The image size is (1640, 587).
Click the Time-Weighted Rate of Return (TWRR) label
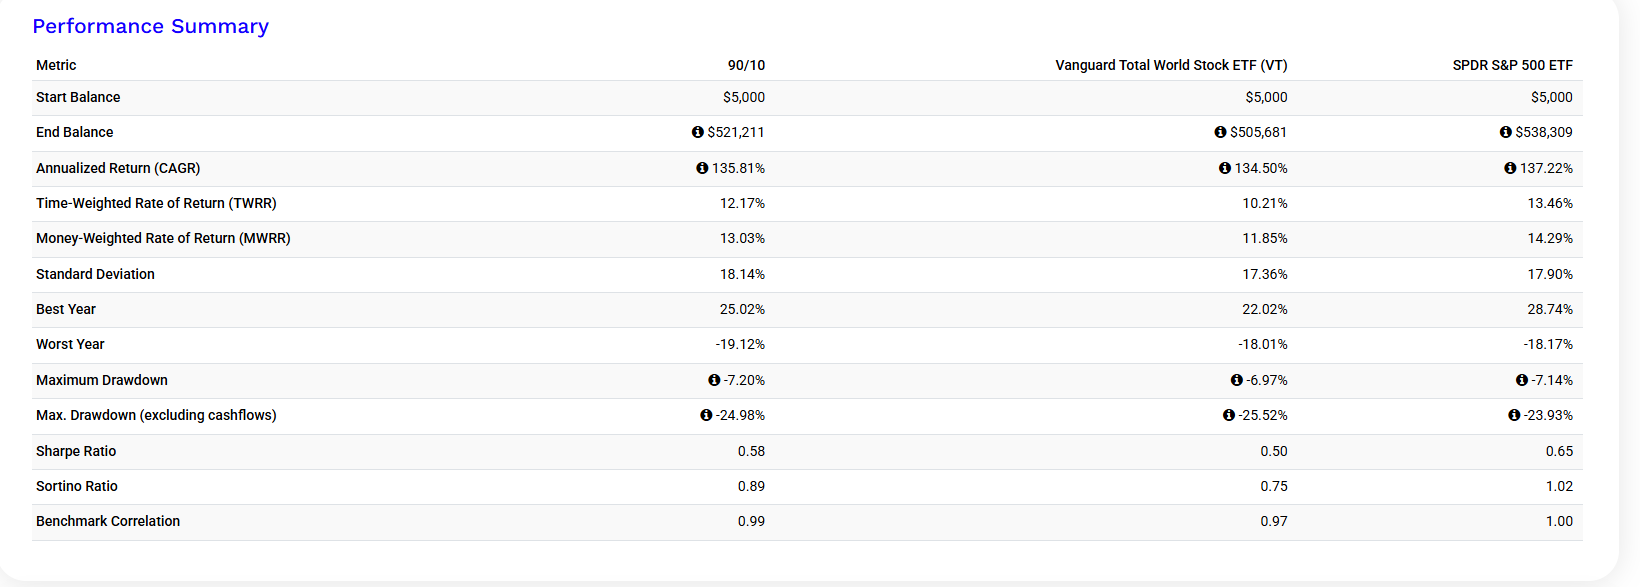[x=156, y=203]
